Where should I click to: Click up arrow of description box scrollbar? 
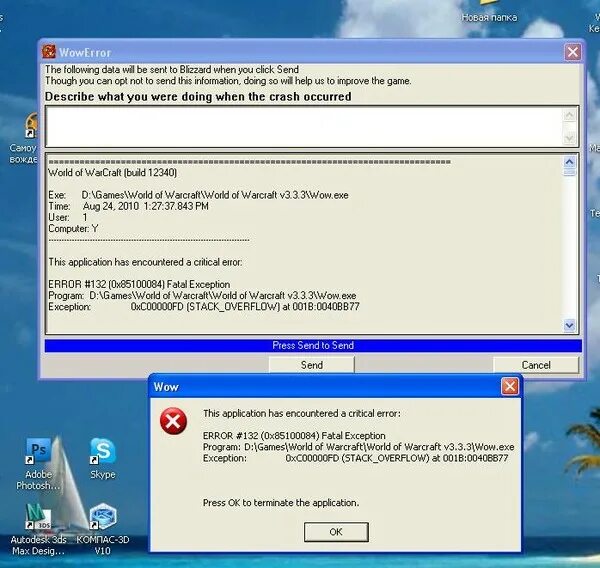pos(569,115)
